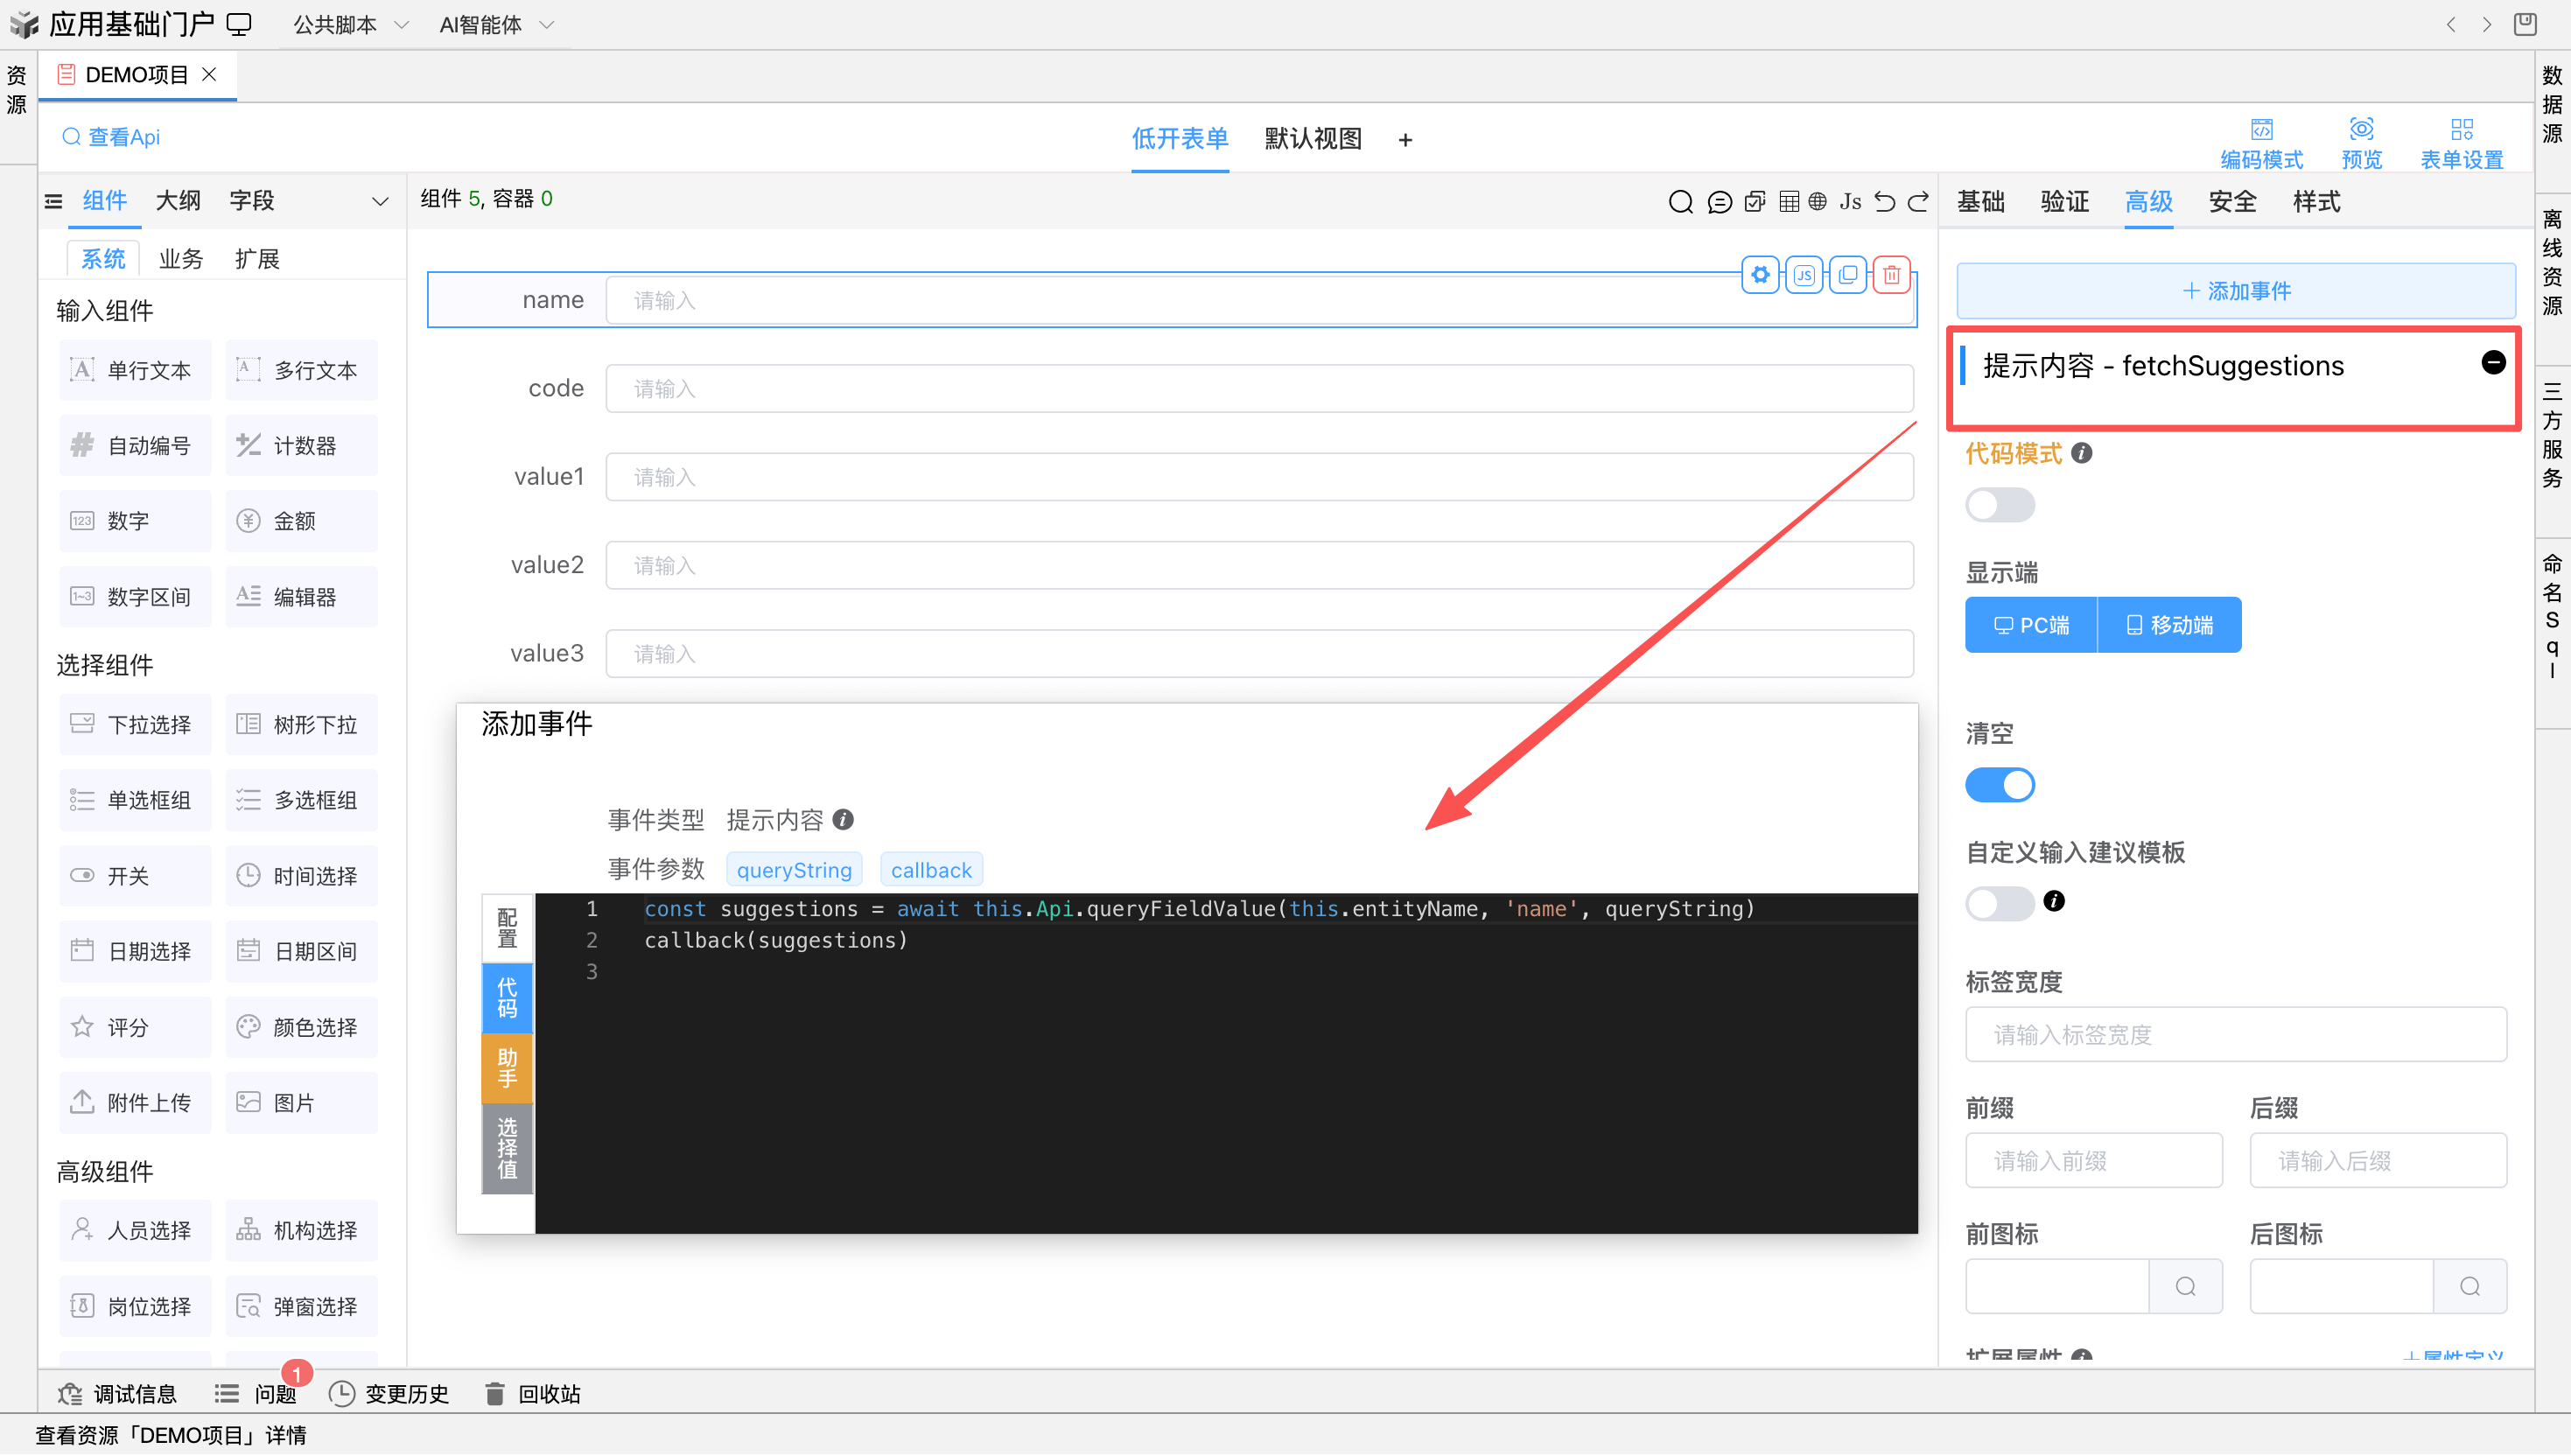Image resolution: width=2571 pixels, height=1456 pixels.
Task: Click the copy icon on name field
Action: 1847,275
